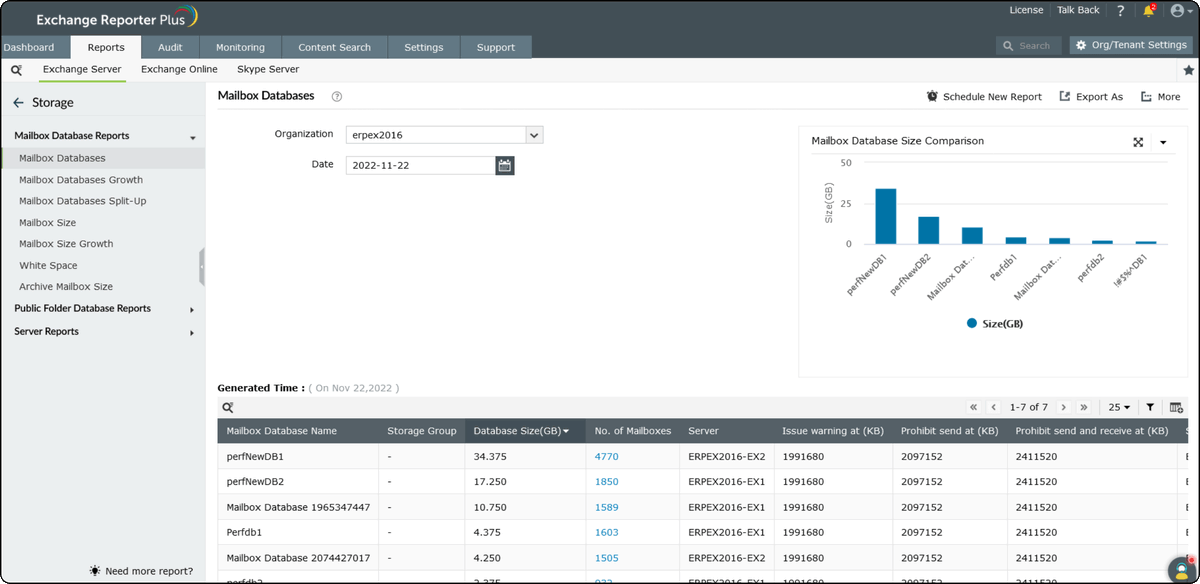The height and width of the screenshot is (584, 1200).
Task: Click the search magnifier above the report table
Action: tap(227, 407)
